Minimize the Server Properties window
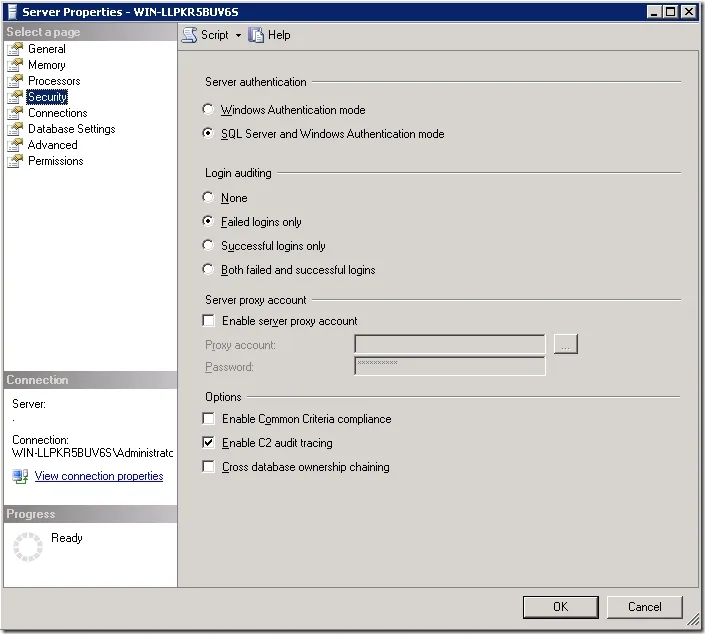705x634 pixels. 655,12
